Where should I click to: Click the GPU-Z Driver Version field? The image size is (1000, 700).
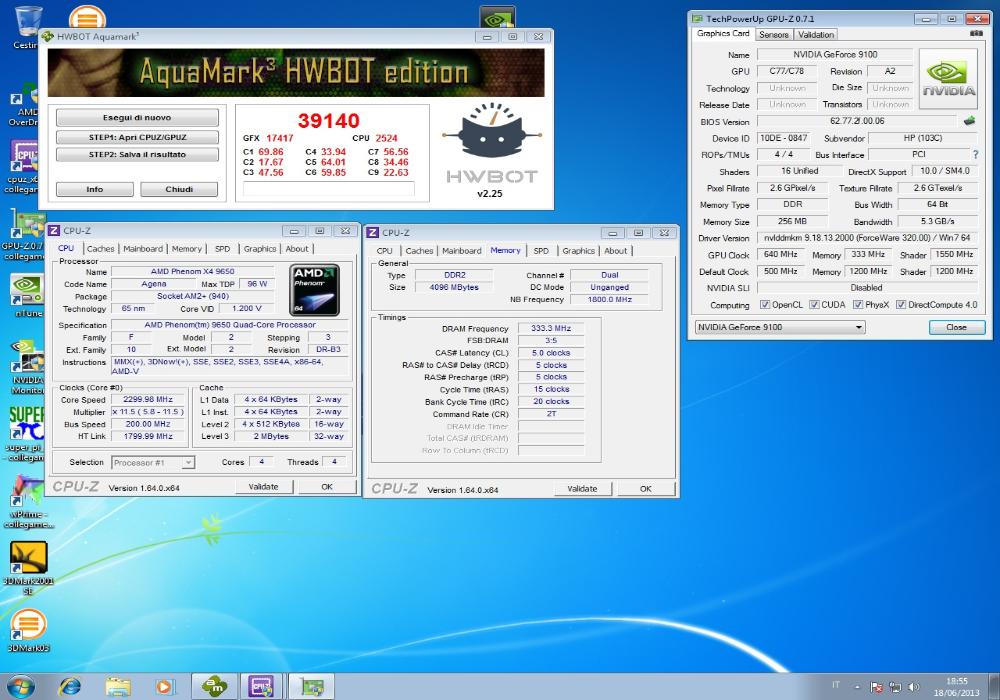tap(867, 238)
